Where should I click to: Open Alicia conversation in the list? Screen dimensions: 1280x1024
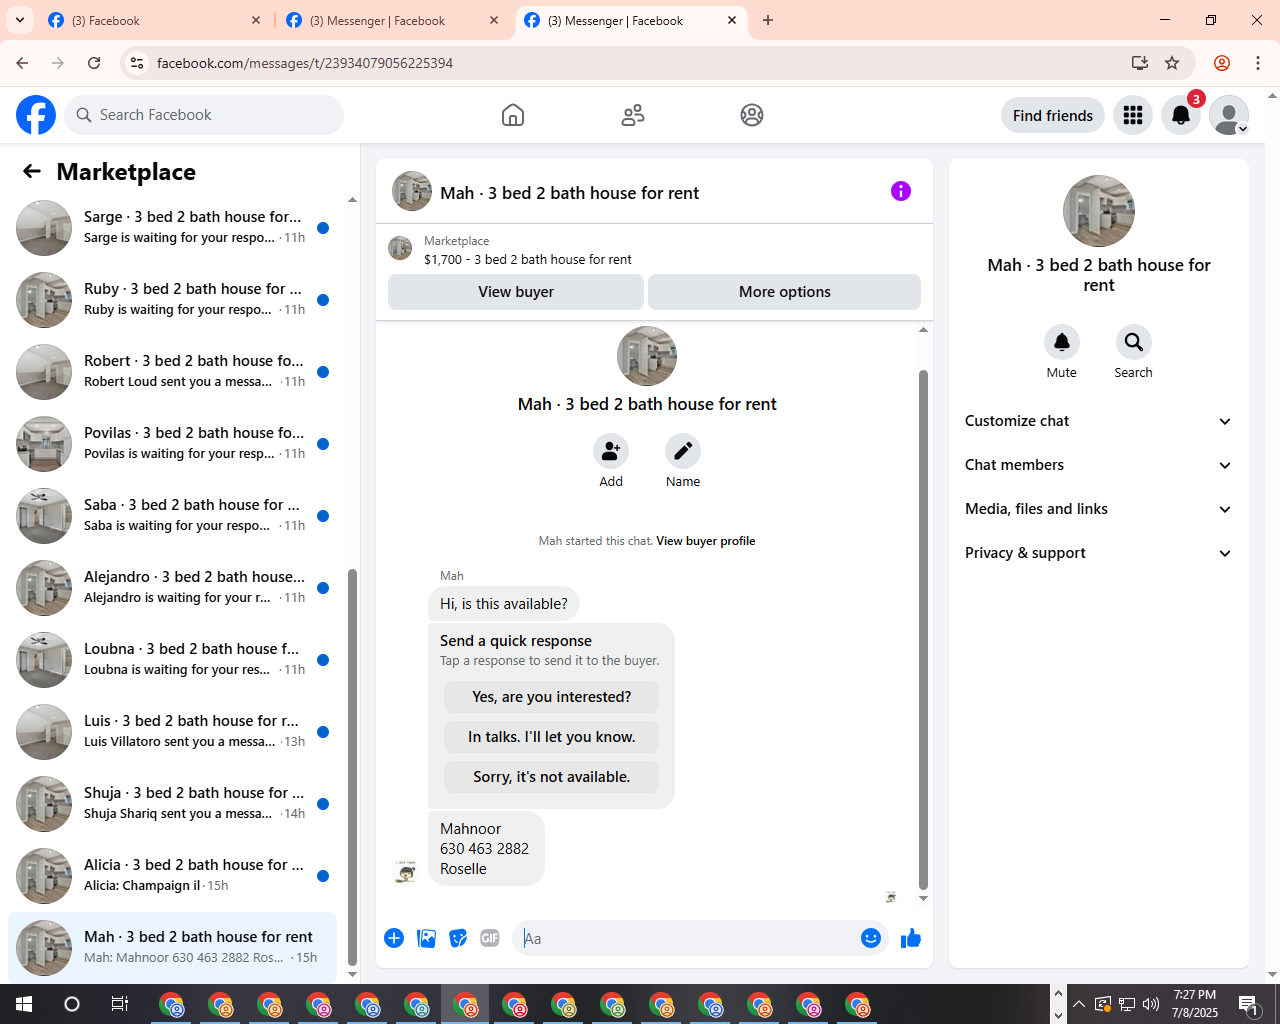coord(172,876)
